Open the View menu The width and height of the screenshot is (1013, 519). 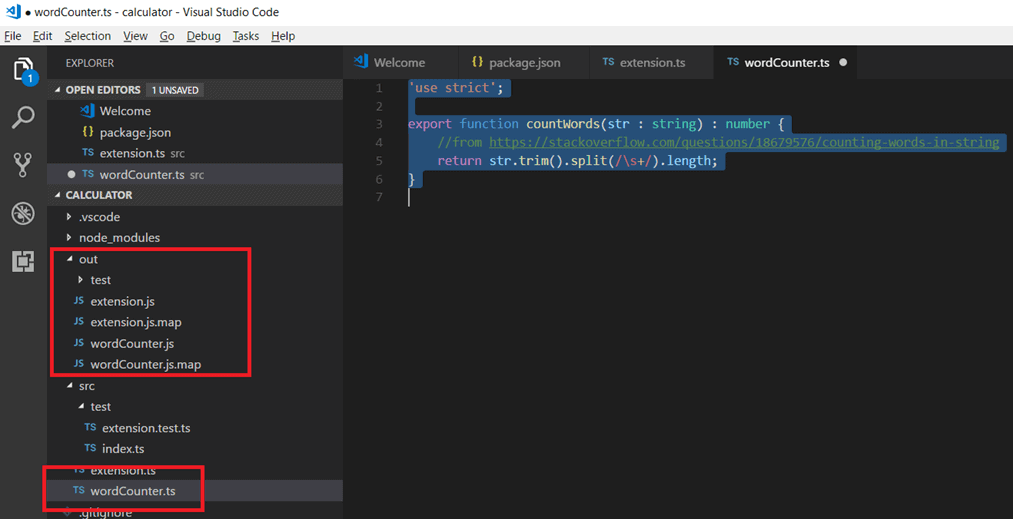tap(136, 36)
